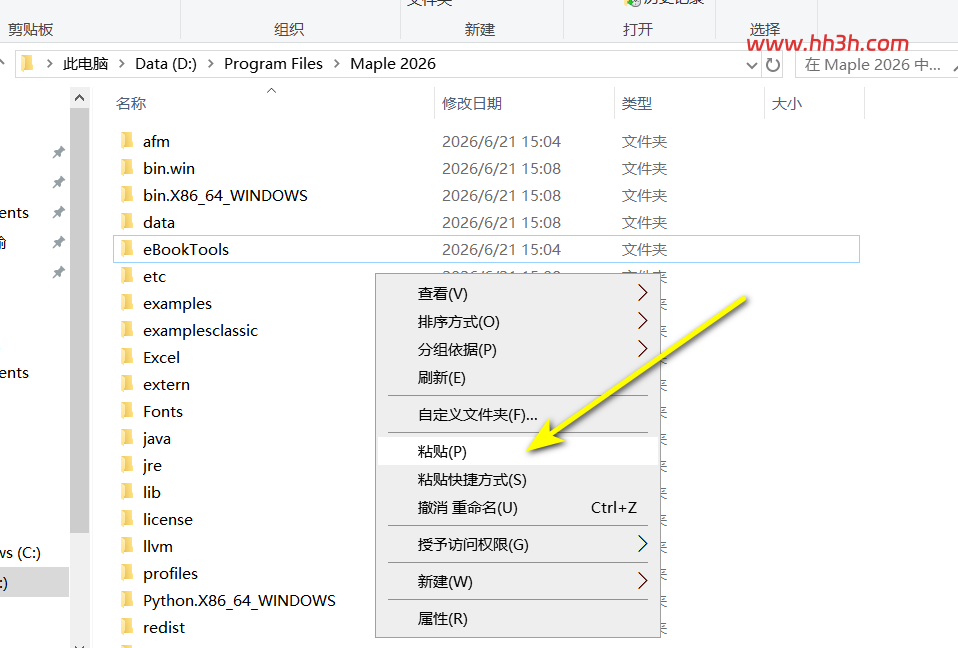This screenshot has height=648, width=958.
Task: Click the llvm folder icon
Action: click(127, 546)
